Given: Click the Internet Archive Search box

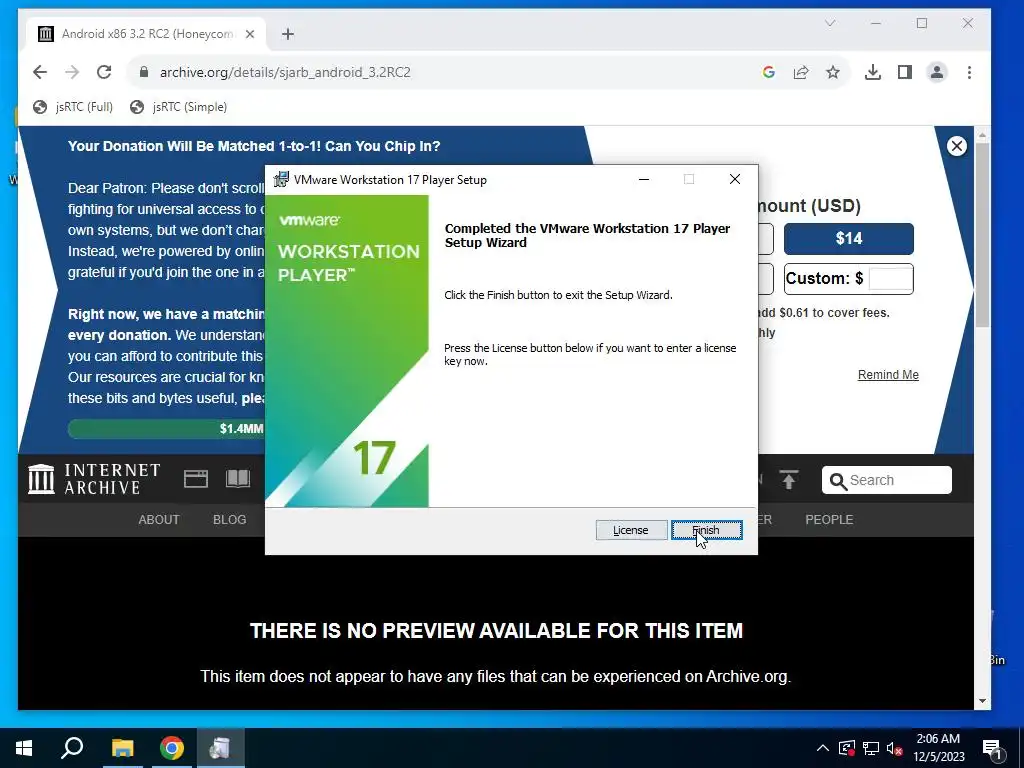Looking at the screenshot, I should pos(886,480).
